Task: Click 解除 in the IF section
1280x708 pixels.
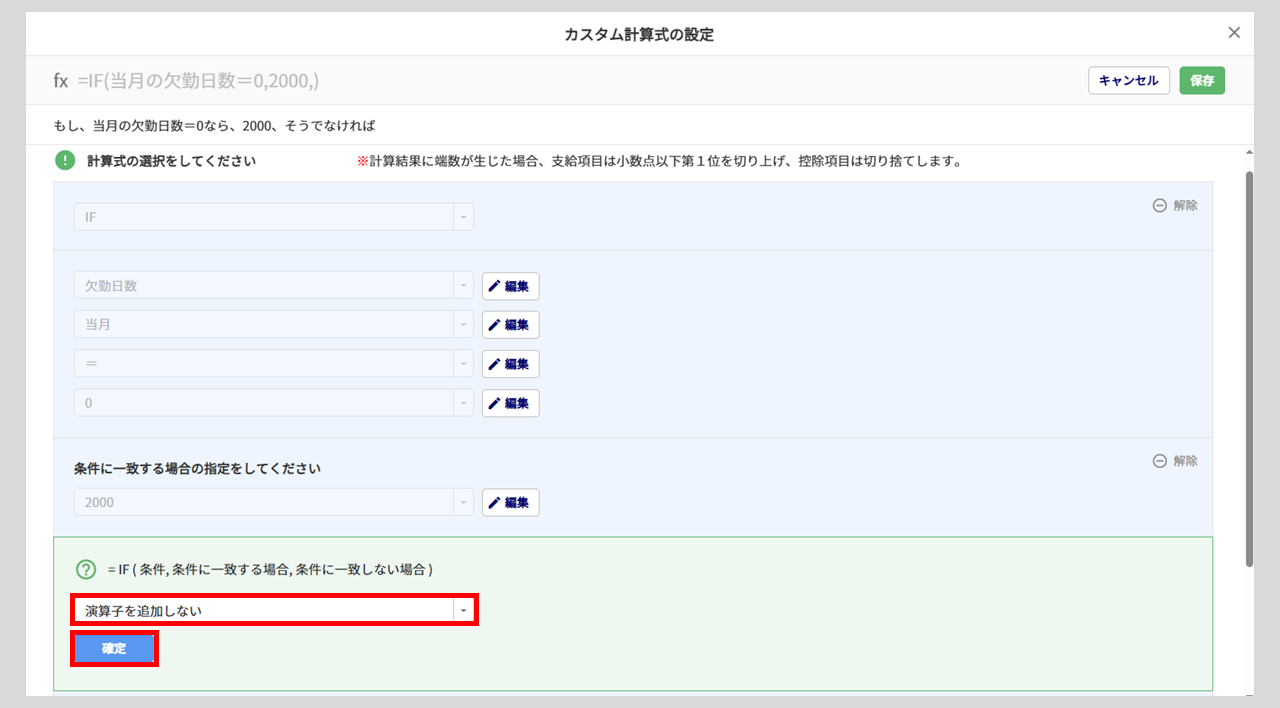Action: (1185, 205)
